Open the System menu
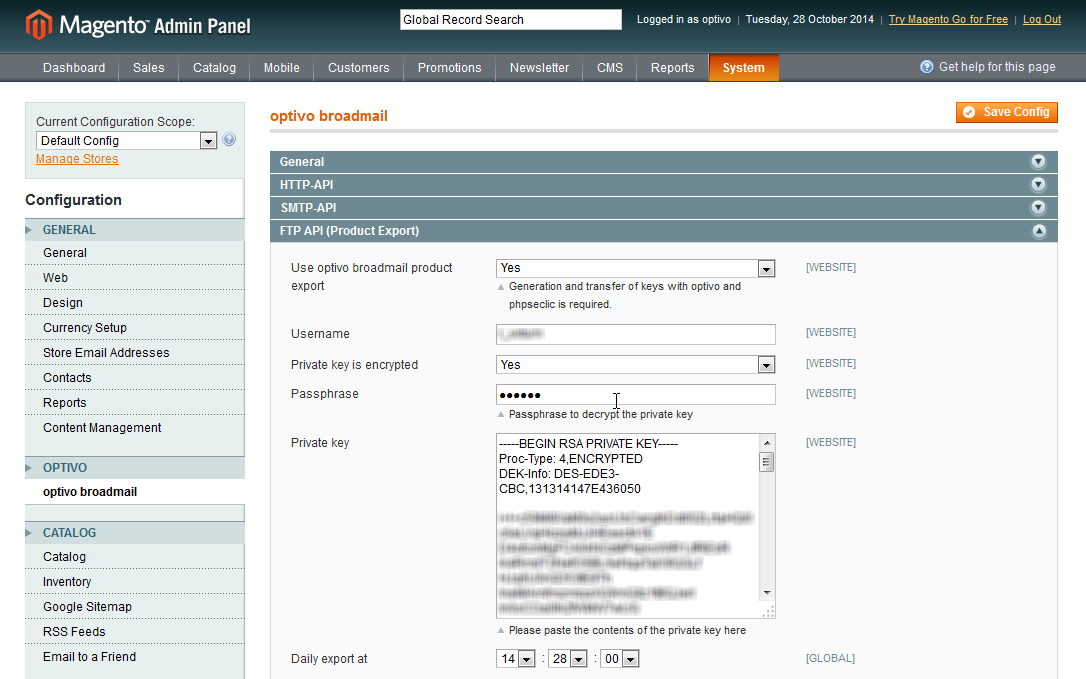This screenshot has height=679, width=1086. 744,68
